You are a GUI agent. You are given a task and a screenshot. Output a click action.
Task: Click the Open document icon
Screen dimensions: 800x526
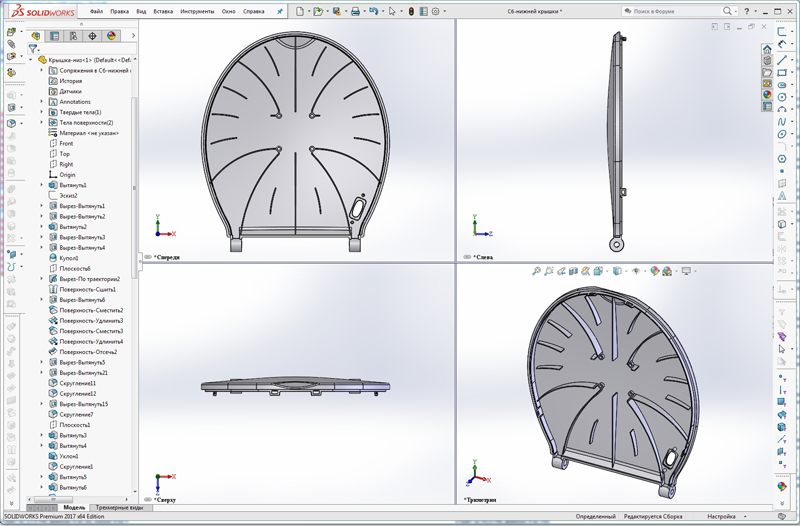coord(318,11)
